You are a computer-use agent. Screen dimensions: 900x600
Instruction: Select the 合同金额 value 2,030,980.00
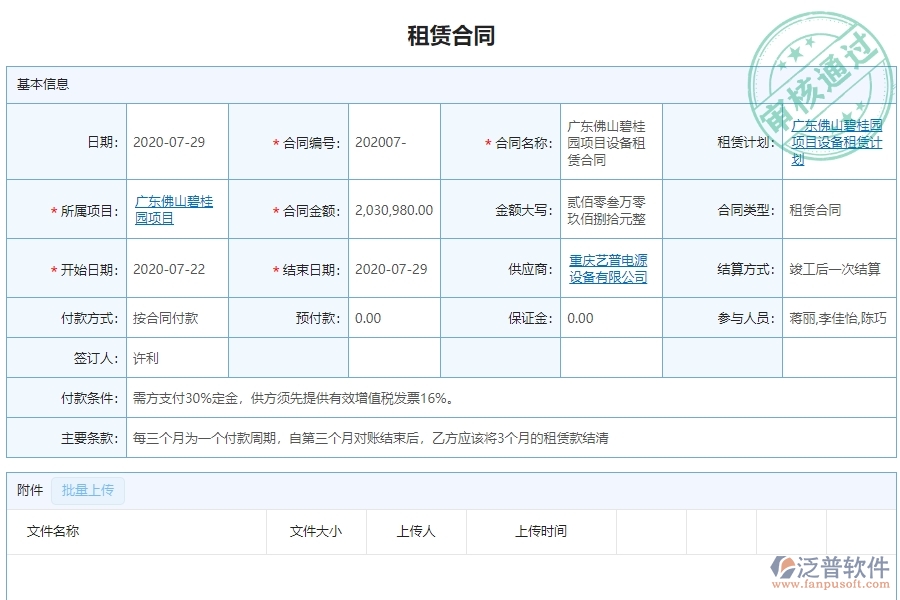point(394,210)
